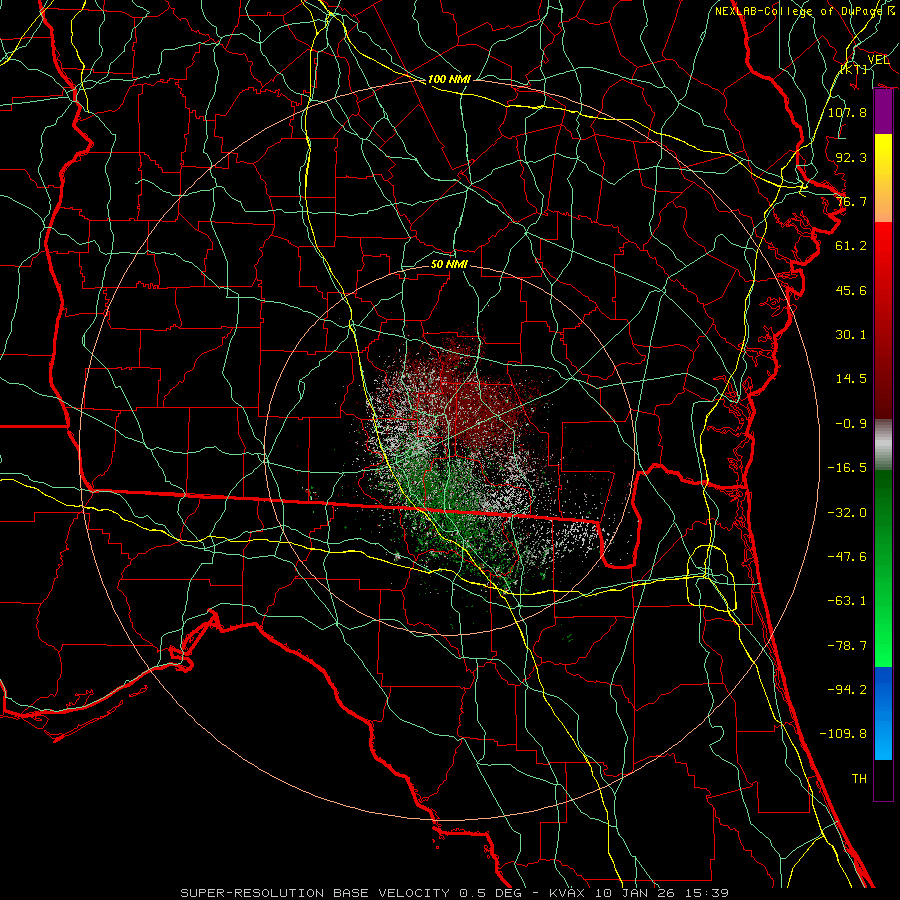Click the green segment of the velocity color bar

pyautogui.click(x=883, y=568)
